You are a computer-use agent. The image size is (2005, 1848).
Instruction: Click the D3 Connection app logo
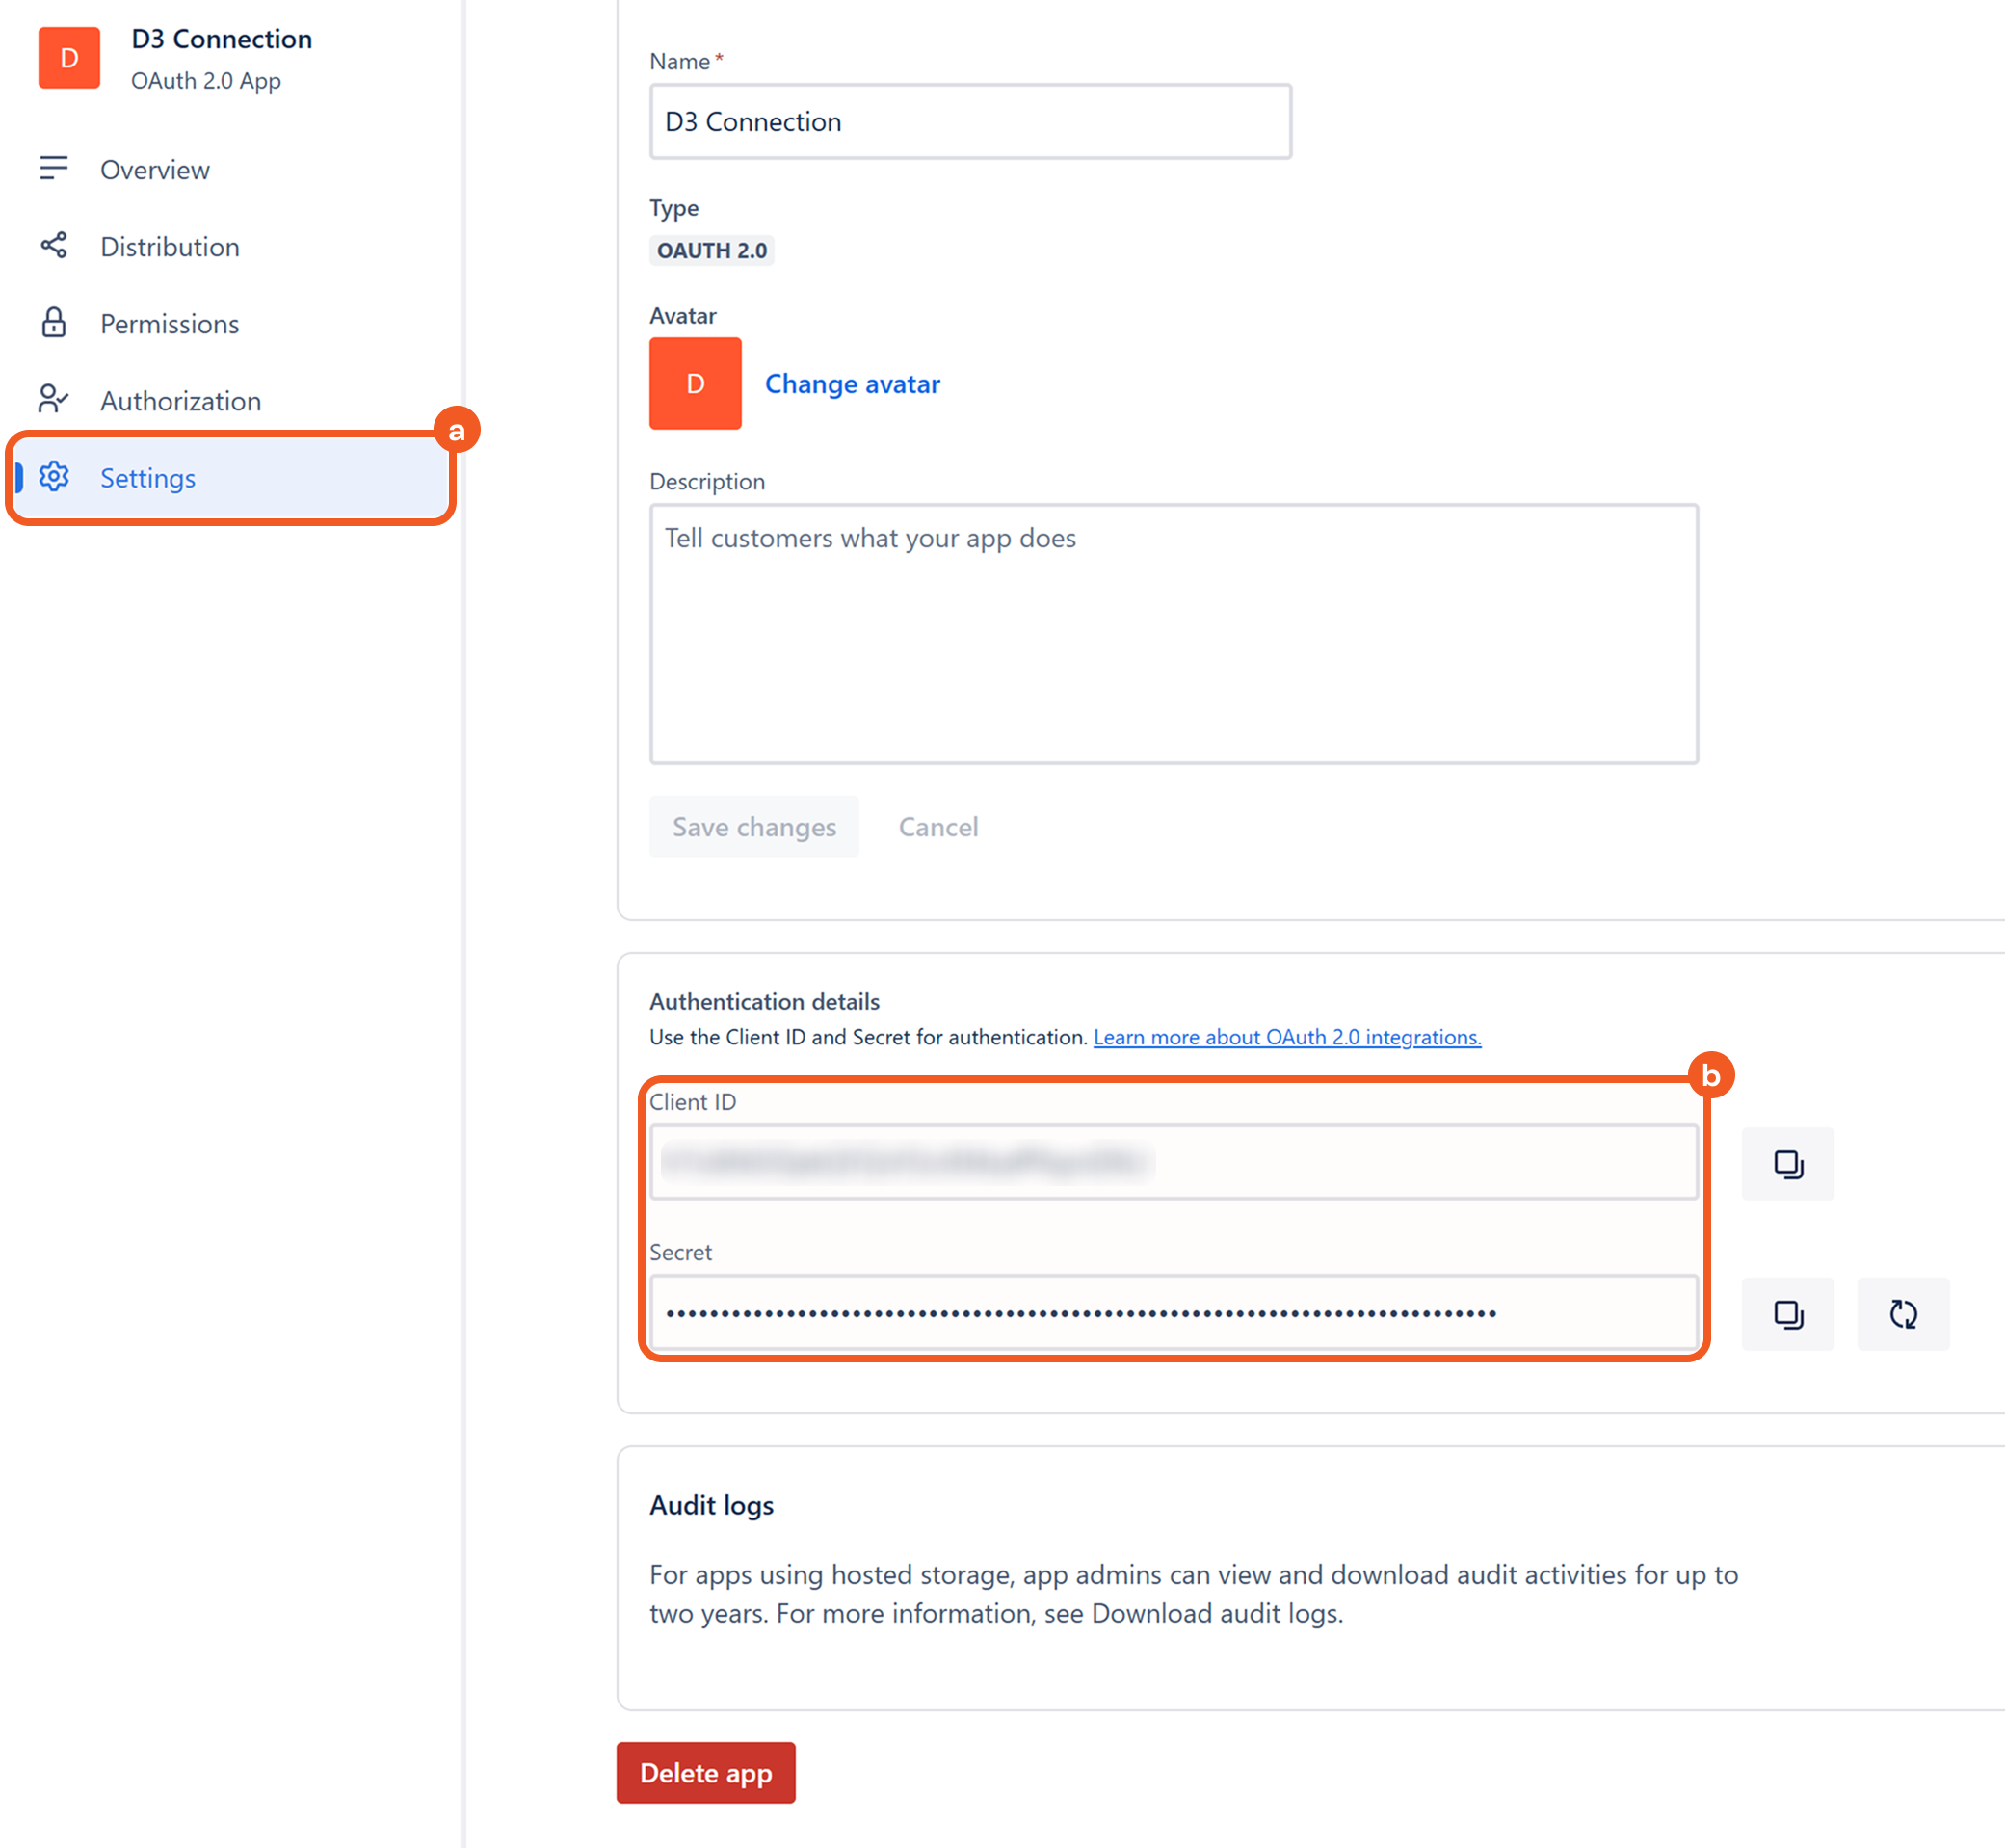[69, 58]
